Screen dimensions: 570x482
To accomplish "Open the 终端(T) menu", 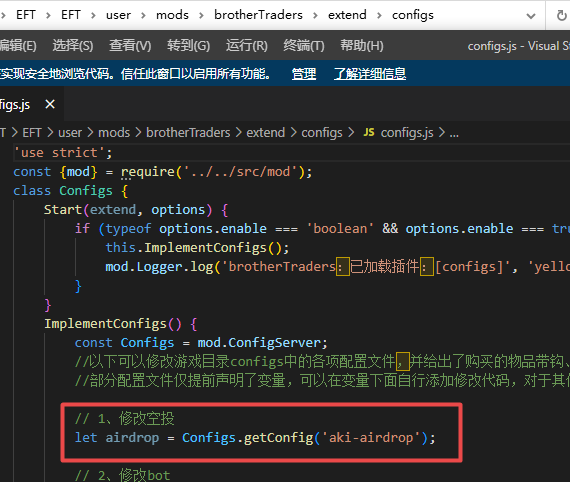I will 304,46.
